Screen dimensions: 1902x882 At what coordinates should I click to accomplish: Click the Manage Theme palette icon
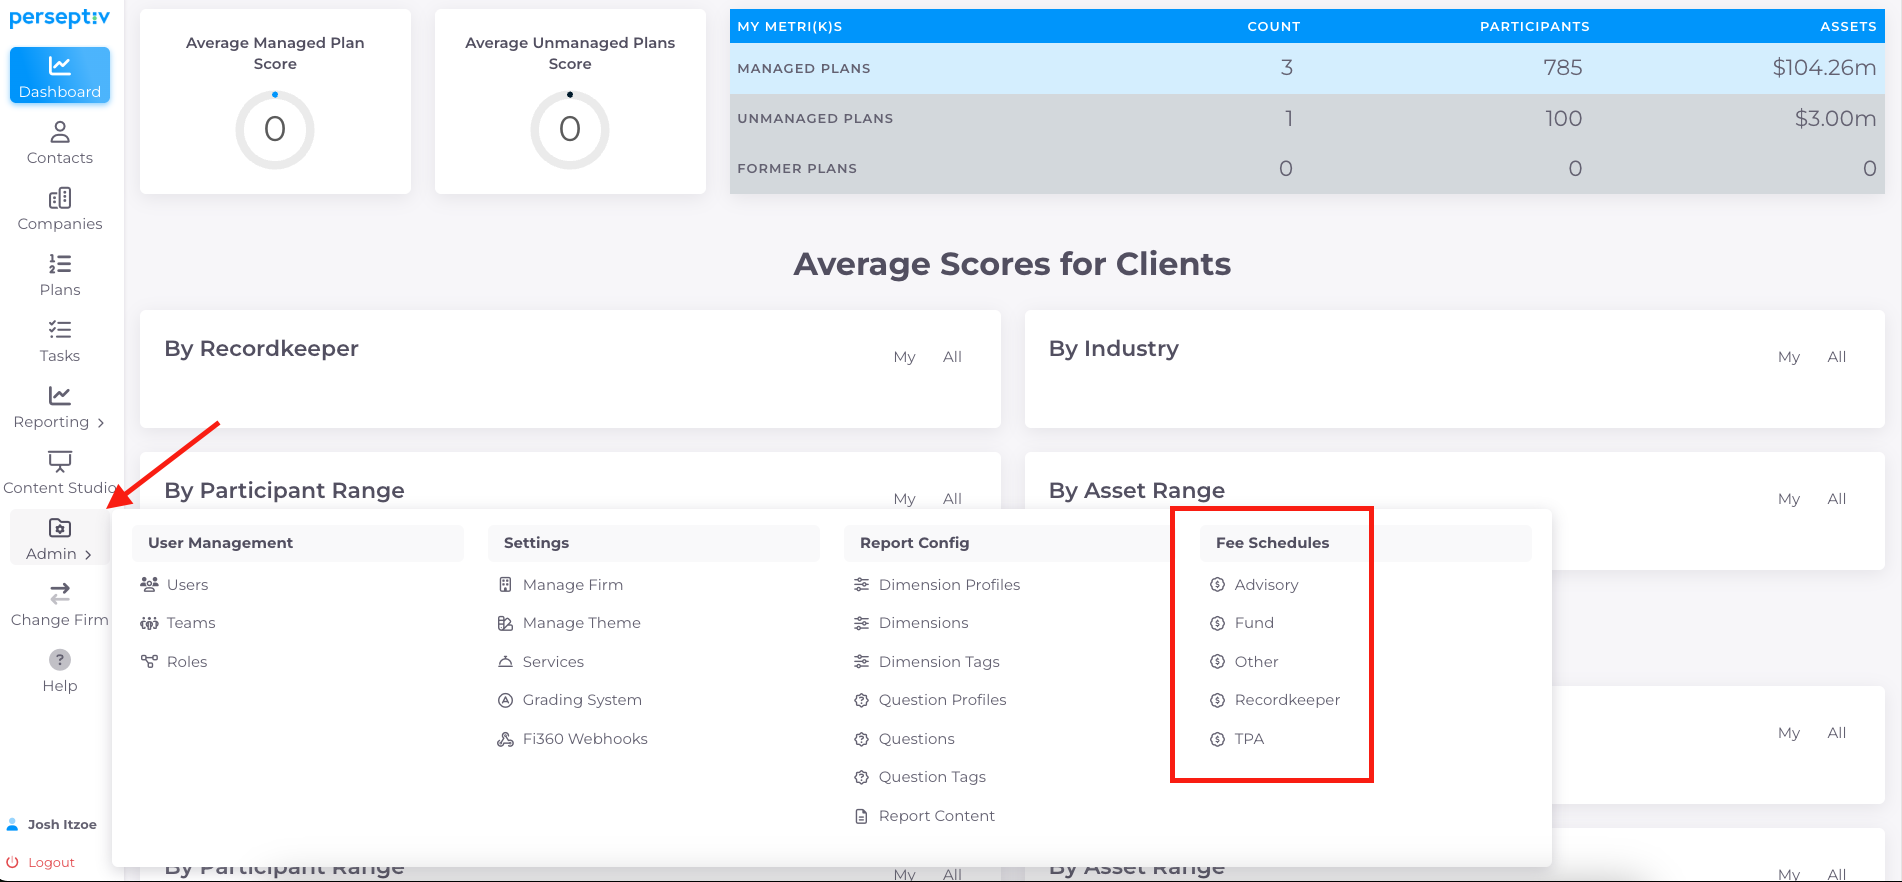505,623
